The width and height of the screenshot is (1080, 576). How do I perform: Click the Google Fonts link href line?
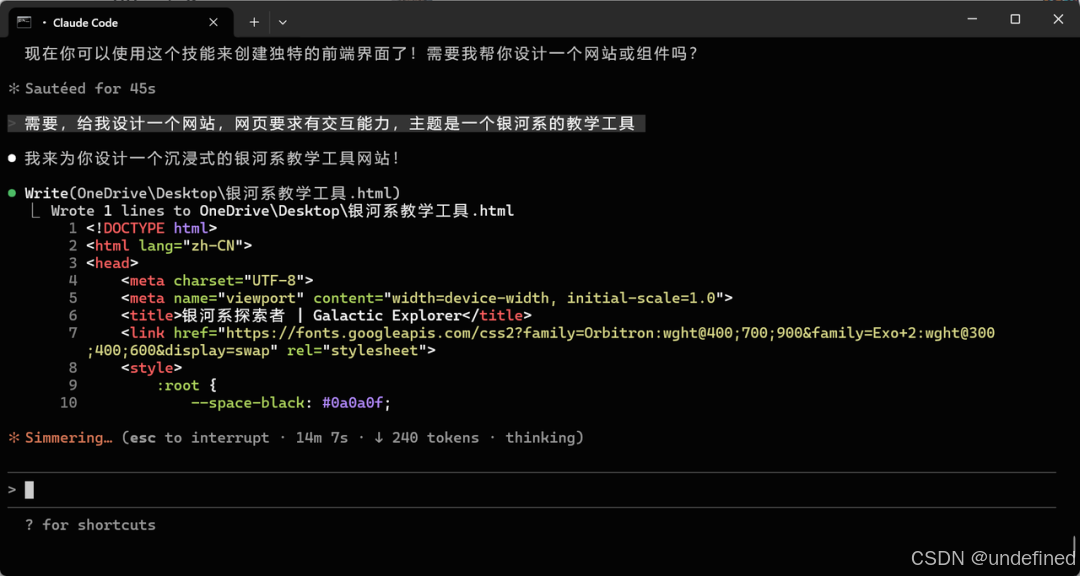[558, 333]
